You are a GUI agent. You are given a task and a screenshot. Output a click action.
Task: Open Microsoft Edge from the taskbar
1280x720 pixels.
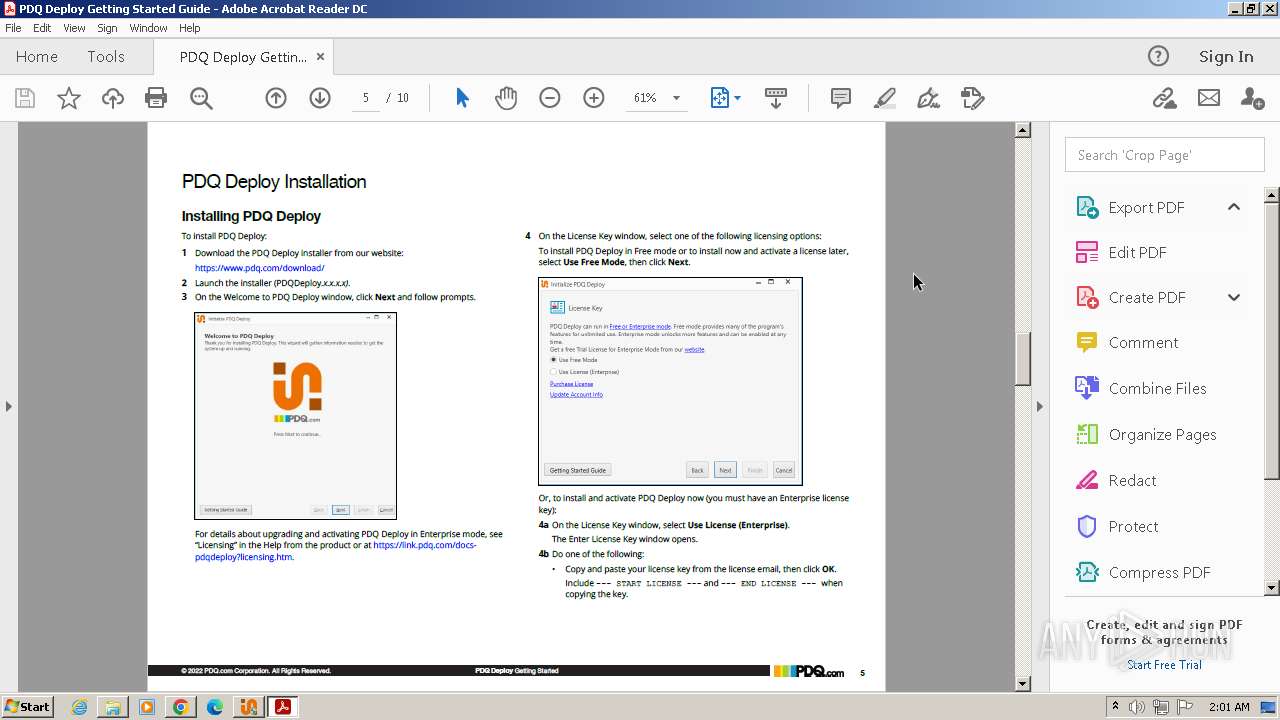[x=214, y=707]
